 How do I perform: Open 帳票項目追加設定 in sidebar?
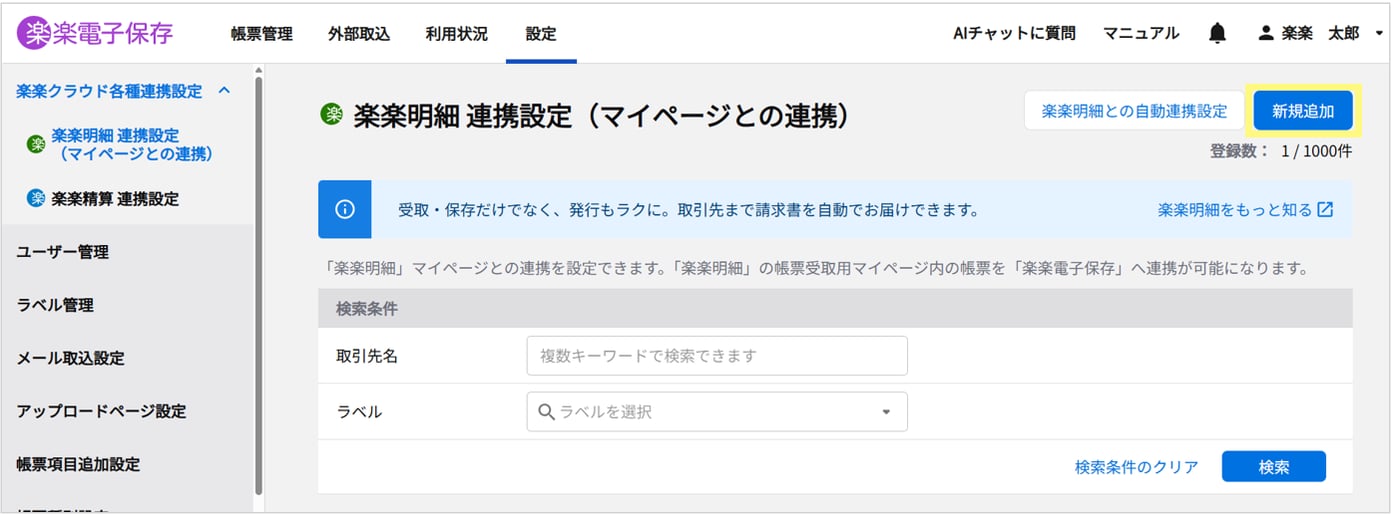click(78, 464)
